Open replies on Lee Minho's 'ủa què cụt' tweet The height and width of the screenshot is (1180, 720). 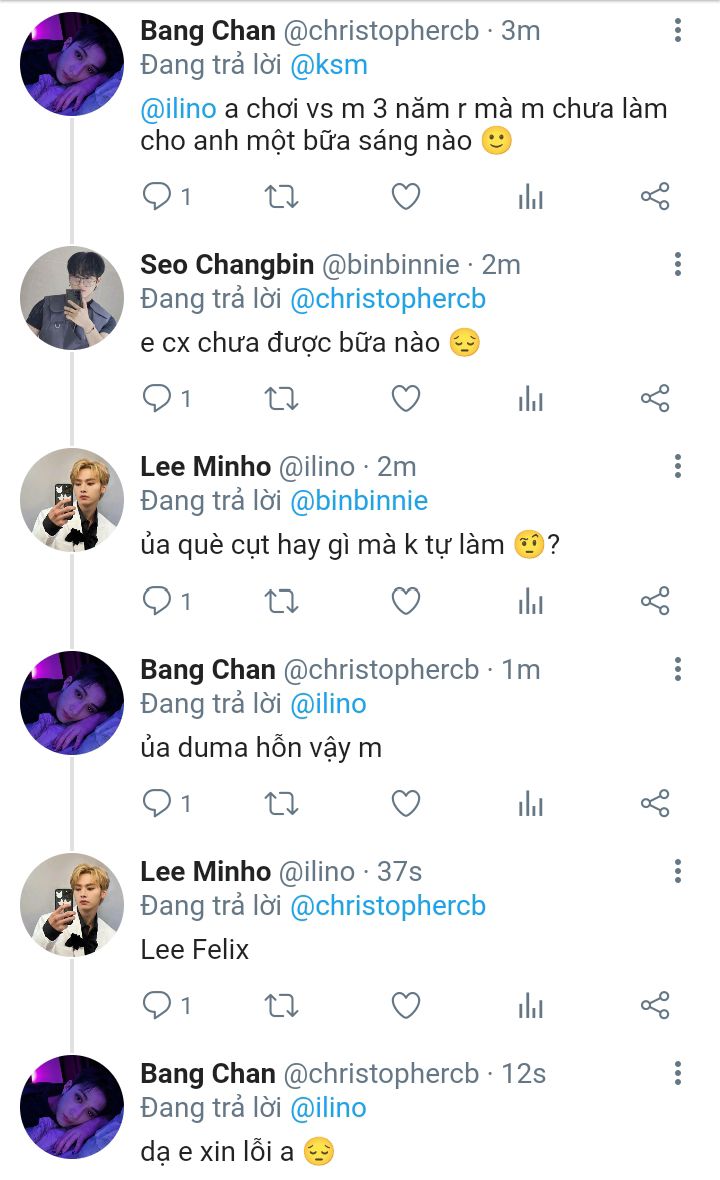coord(166,601)
